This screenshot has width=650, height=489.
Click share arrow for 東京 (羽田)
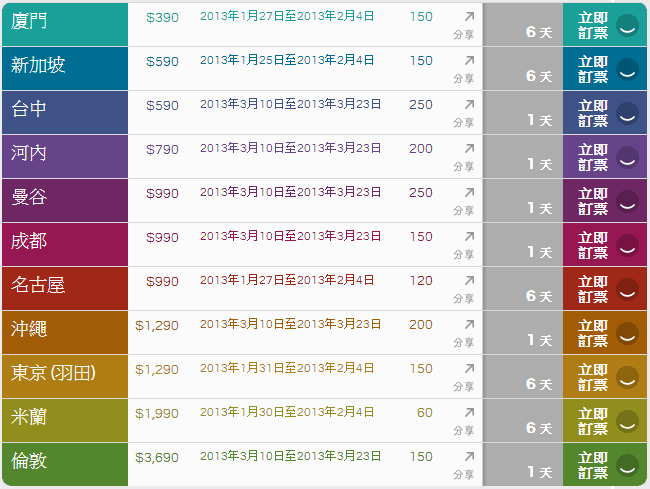pyautogui.click(x=469, y=369)
